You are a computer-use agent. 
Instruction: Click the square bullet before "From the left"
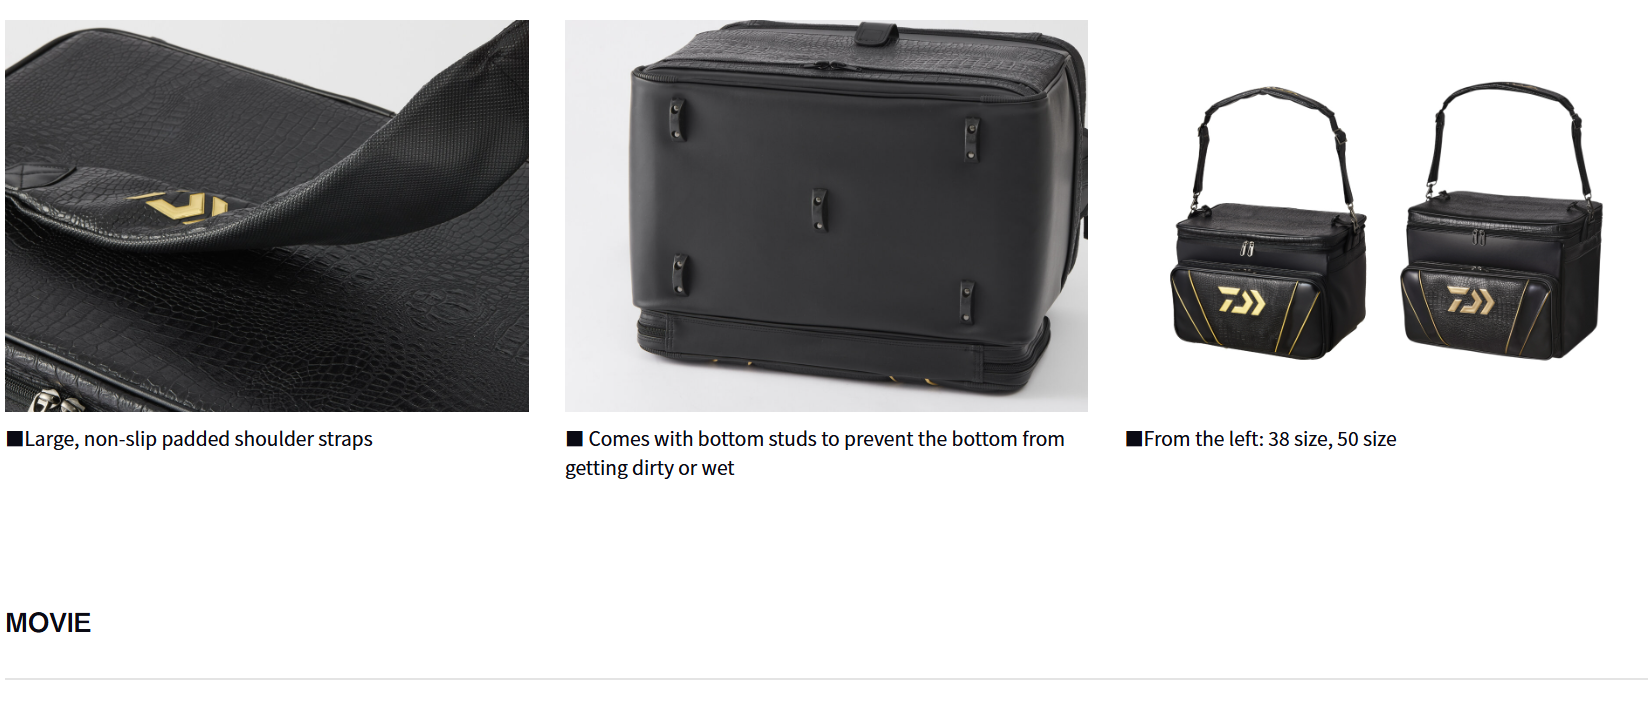coord(1134,439)
